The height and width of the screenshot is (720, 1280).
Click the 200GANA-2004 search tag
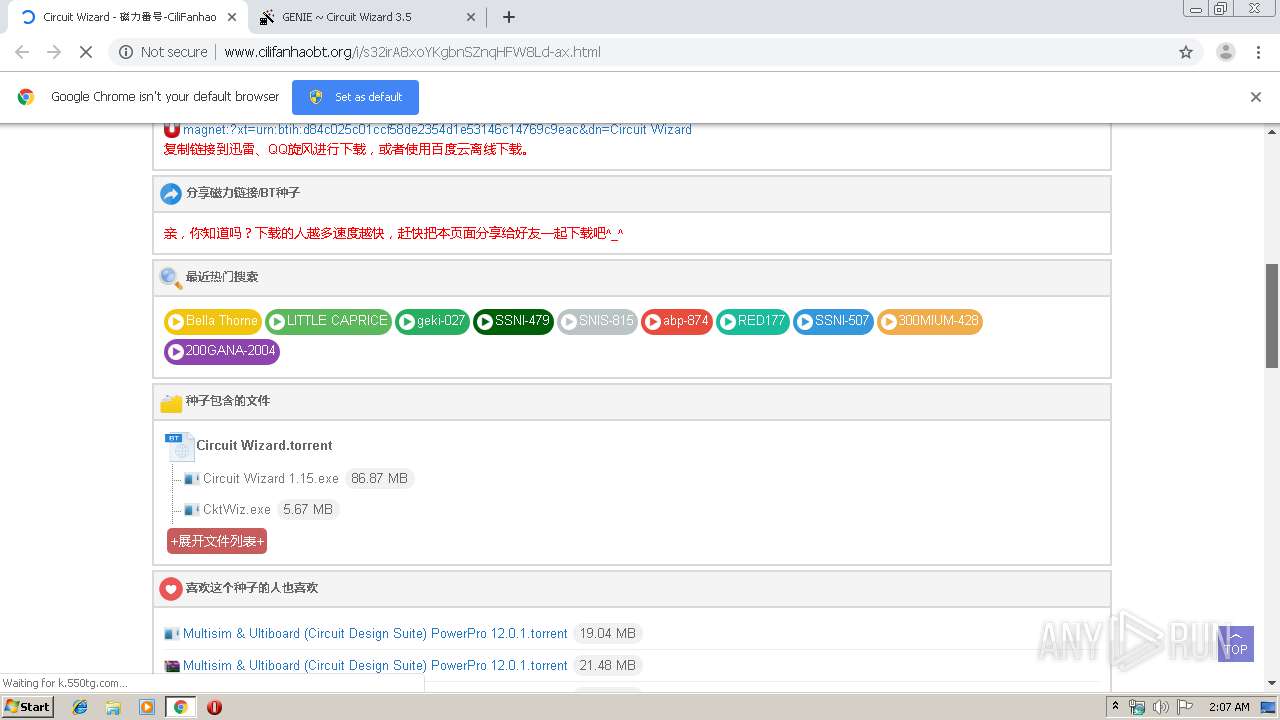[222, 351]
